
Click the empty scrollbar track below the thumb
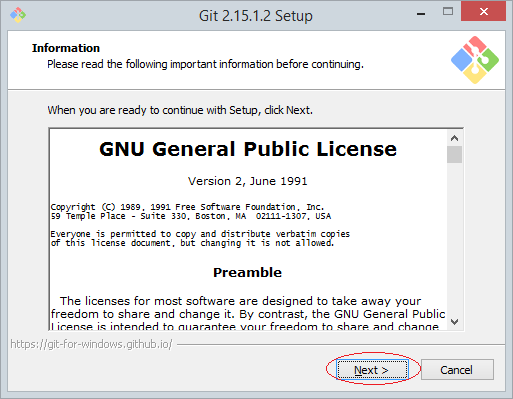454,238
